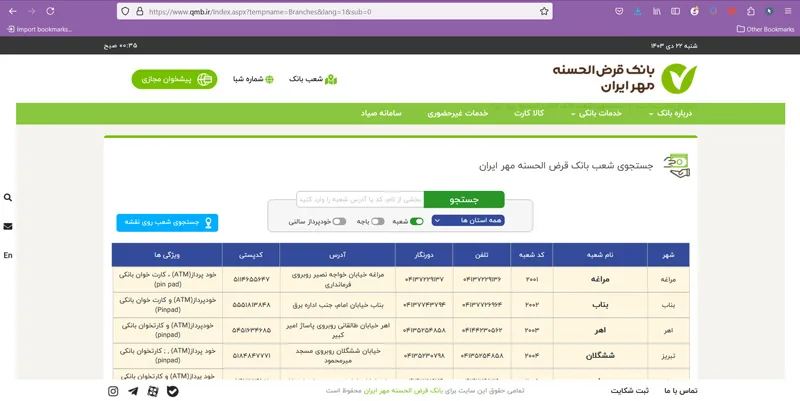
Task: Click the کد شعبه column header
Action: pos(532,255)
